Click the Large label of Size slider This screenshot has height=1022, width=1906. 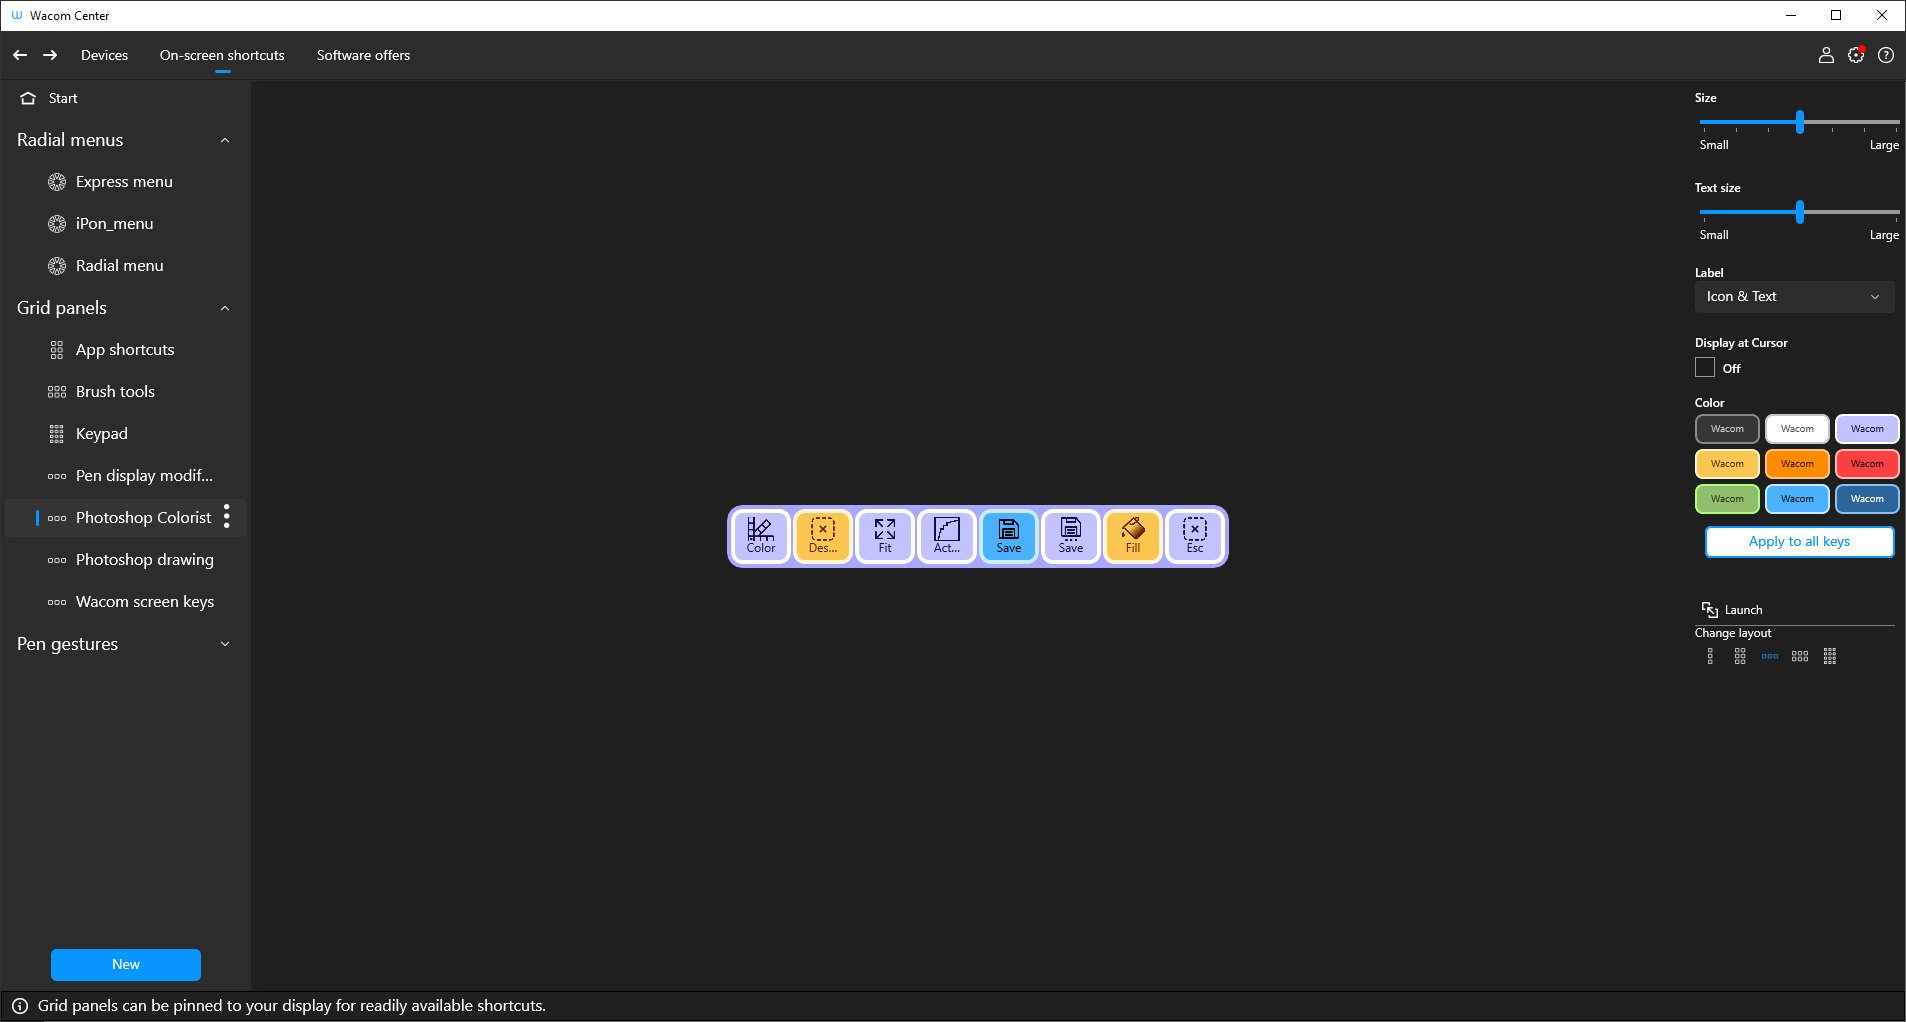pos(1884,145)
